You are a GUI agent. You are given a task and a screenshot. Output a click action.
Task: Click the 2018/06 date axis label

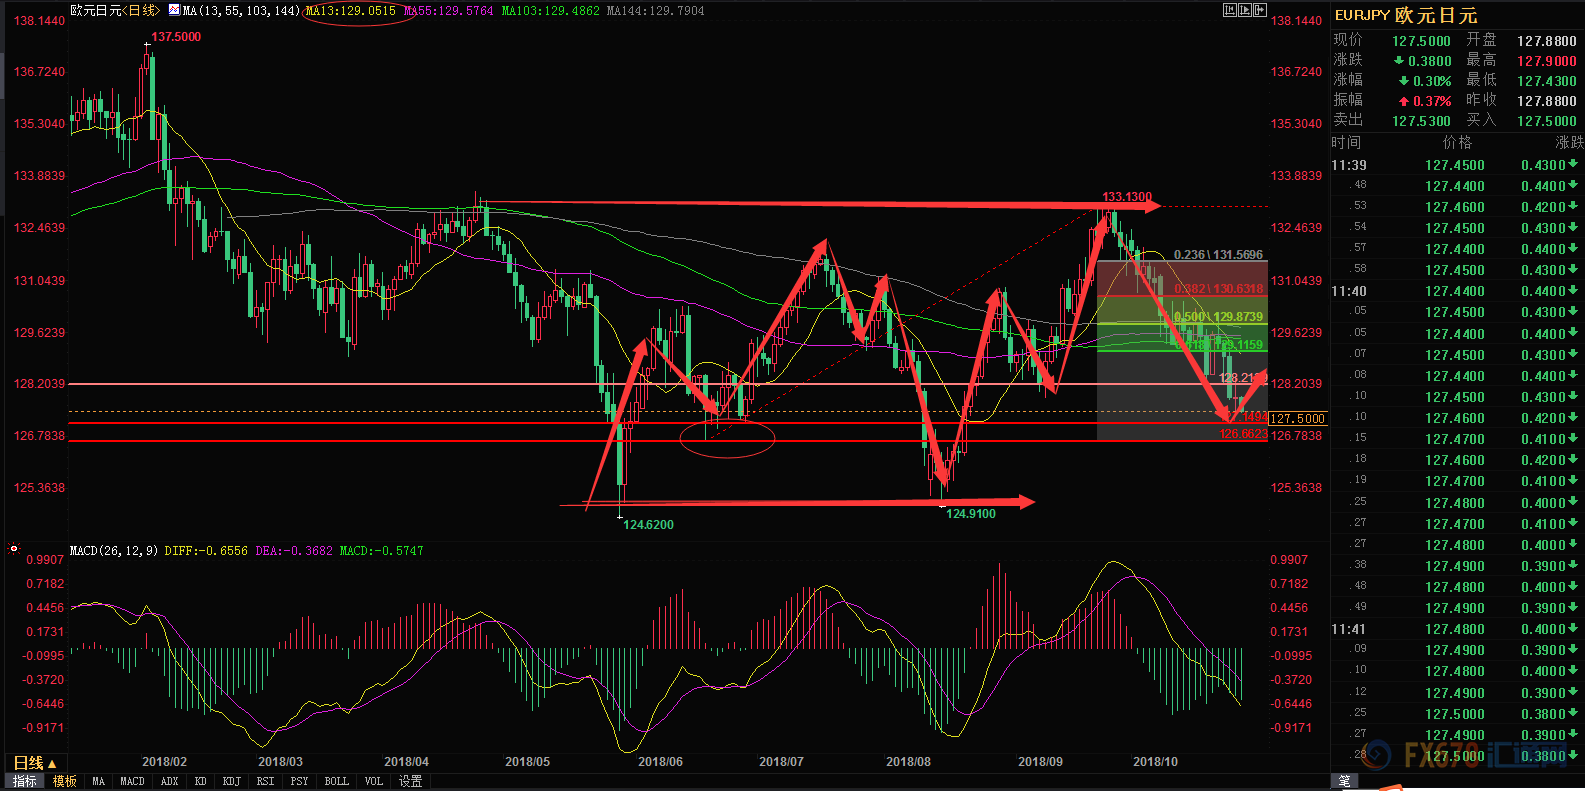tap(660, 762)
